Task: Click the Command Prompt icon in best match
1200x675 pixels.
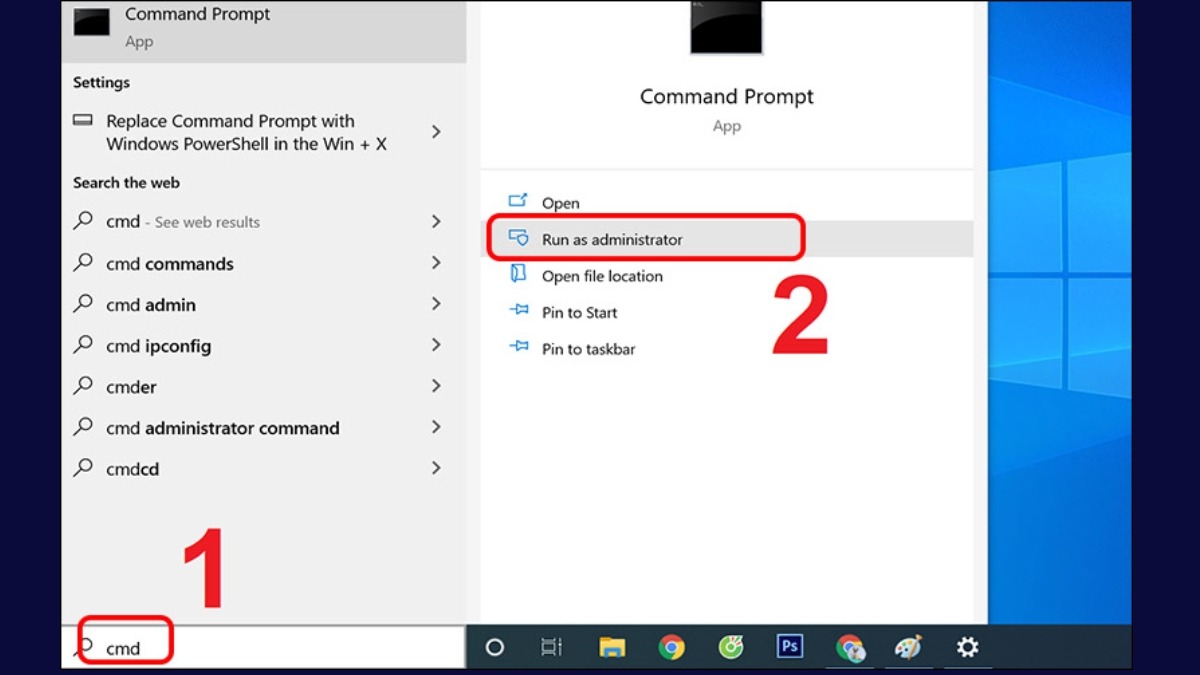Action: click(92, 22)
